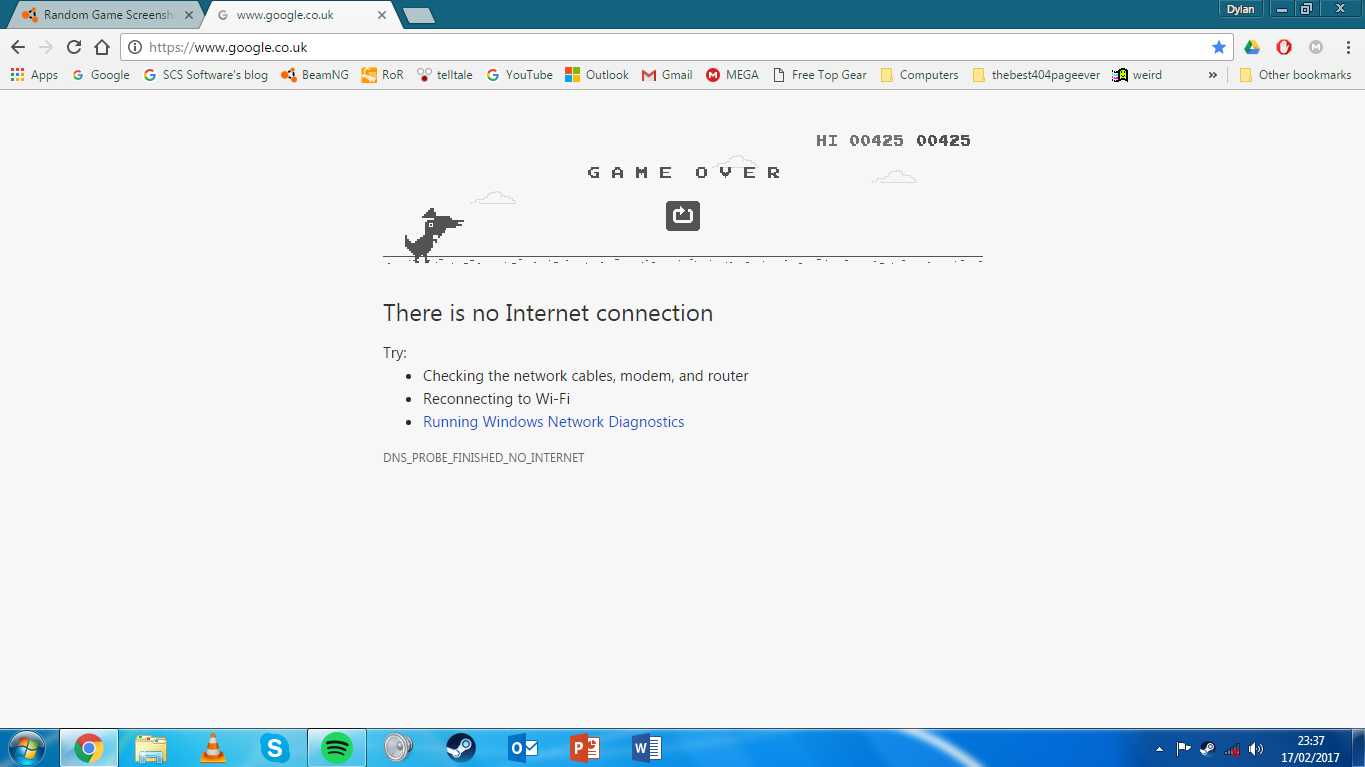
Task: Open the RoR bookmark
Action: pyautogui.click(x=383, y=75)
